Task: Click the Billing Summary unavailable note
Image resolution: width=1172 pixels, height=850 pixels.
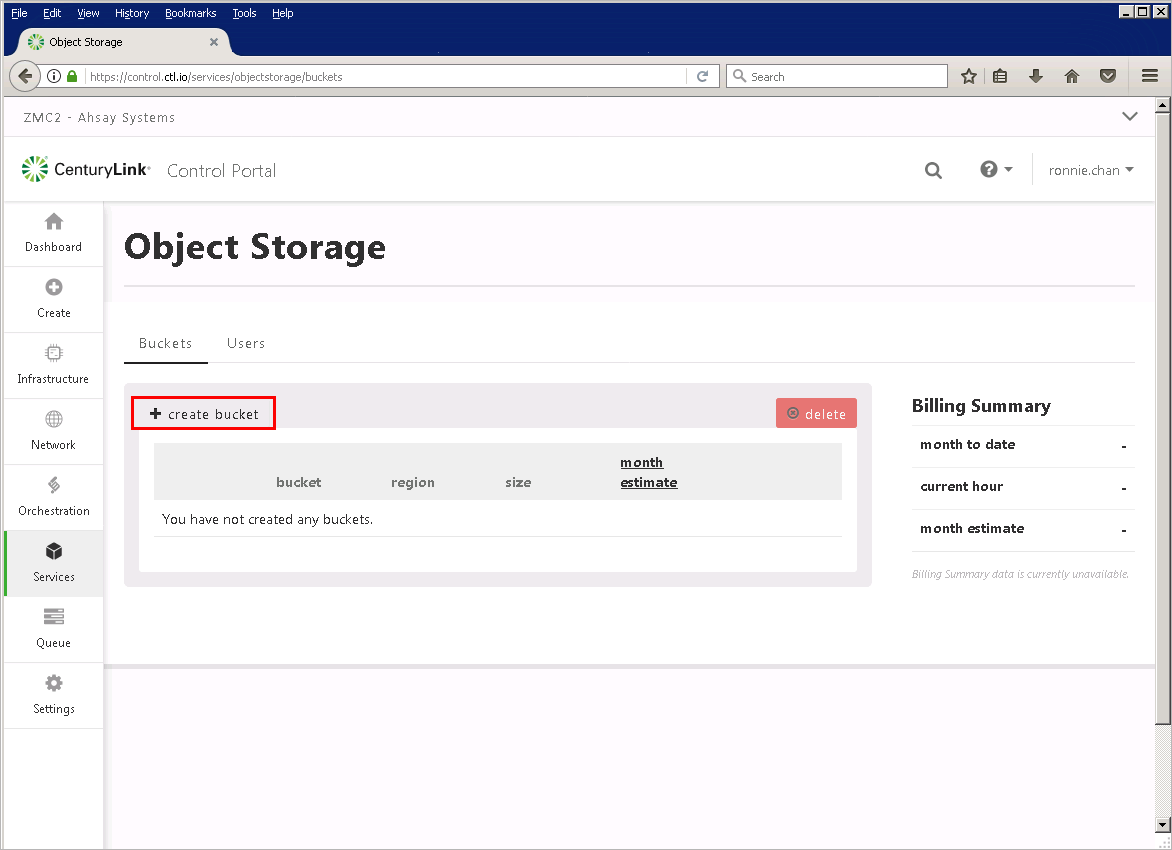Action: point(1020,574)
